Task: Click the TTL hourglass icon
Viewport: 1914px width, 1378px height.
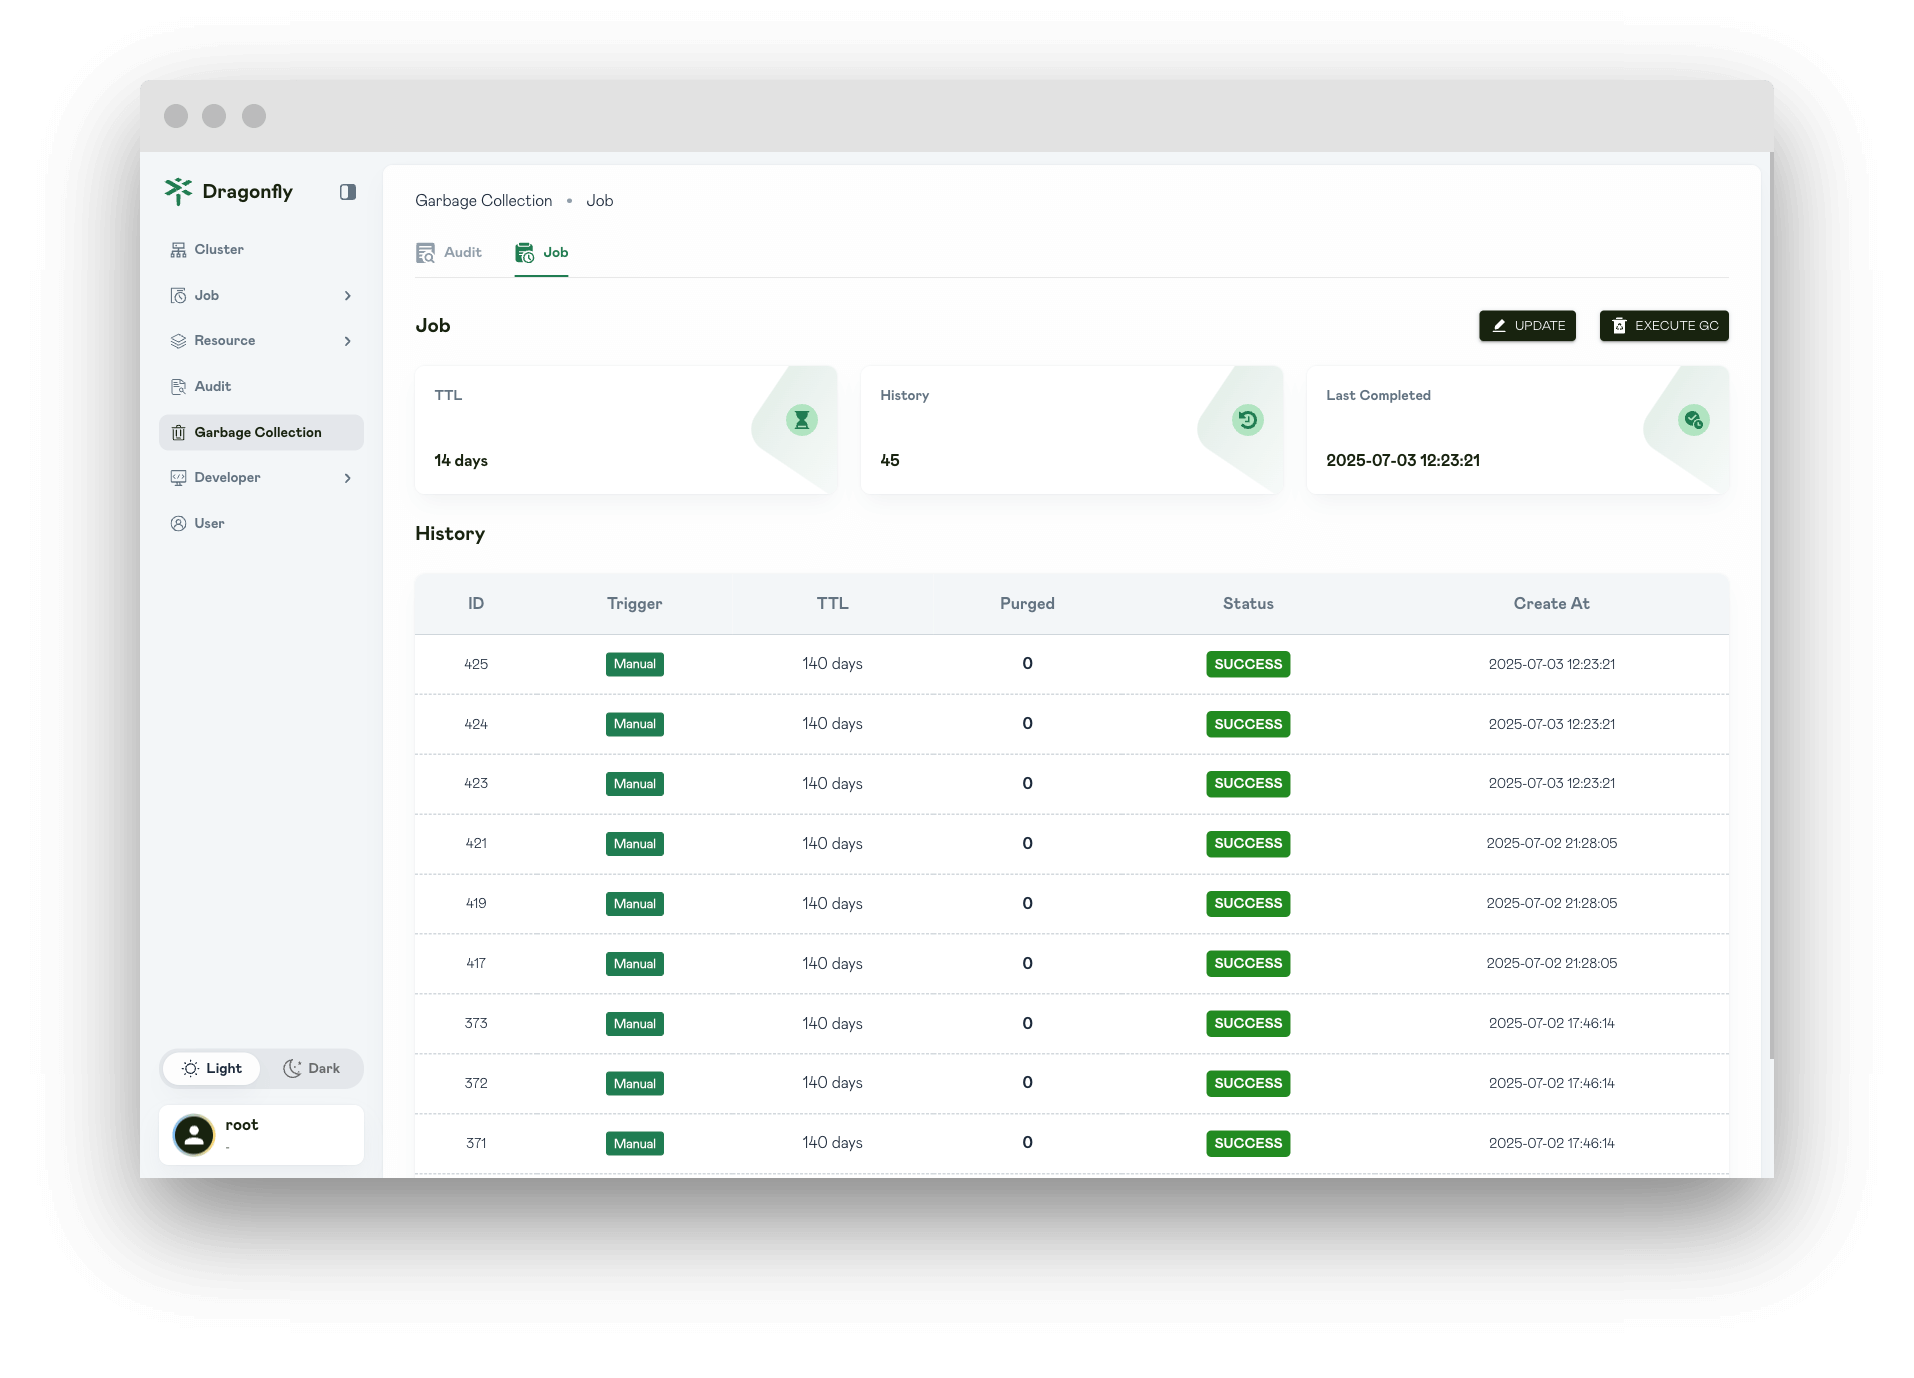Action: [x=801, y=420]
